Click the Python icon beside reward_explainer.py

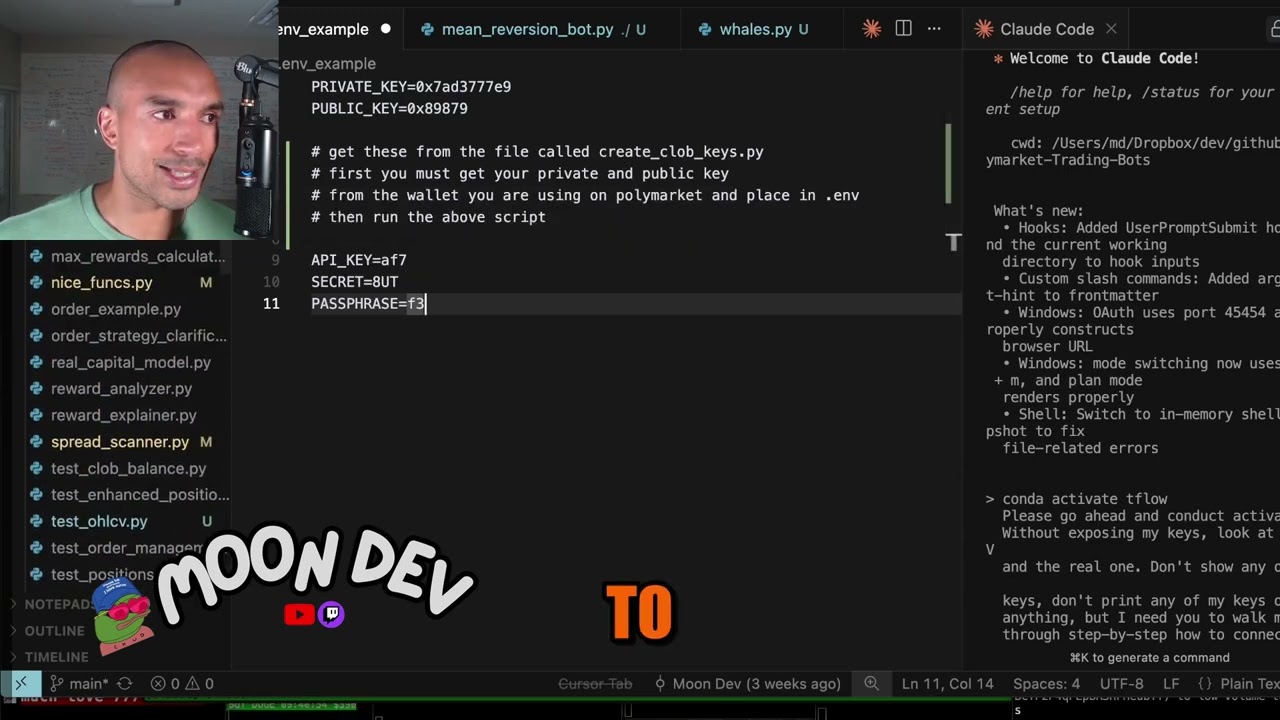[36, 415]
